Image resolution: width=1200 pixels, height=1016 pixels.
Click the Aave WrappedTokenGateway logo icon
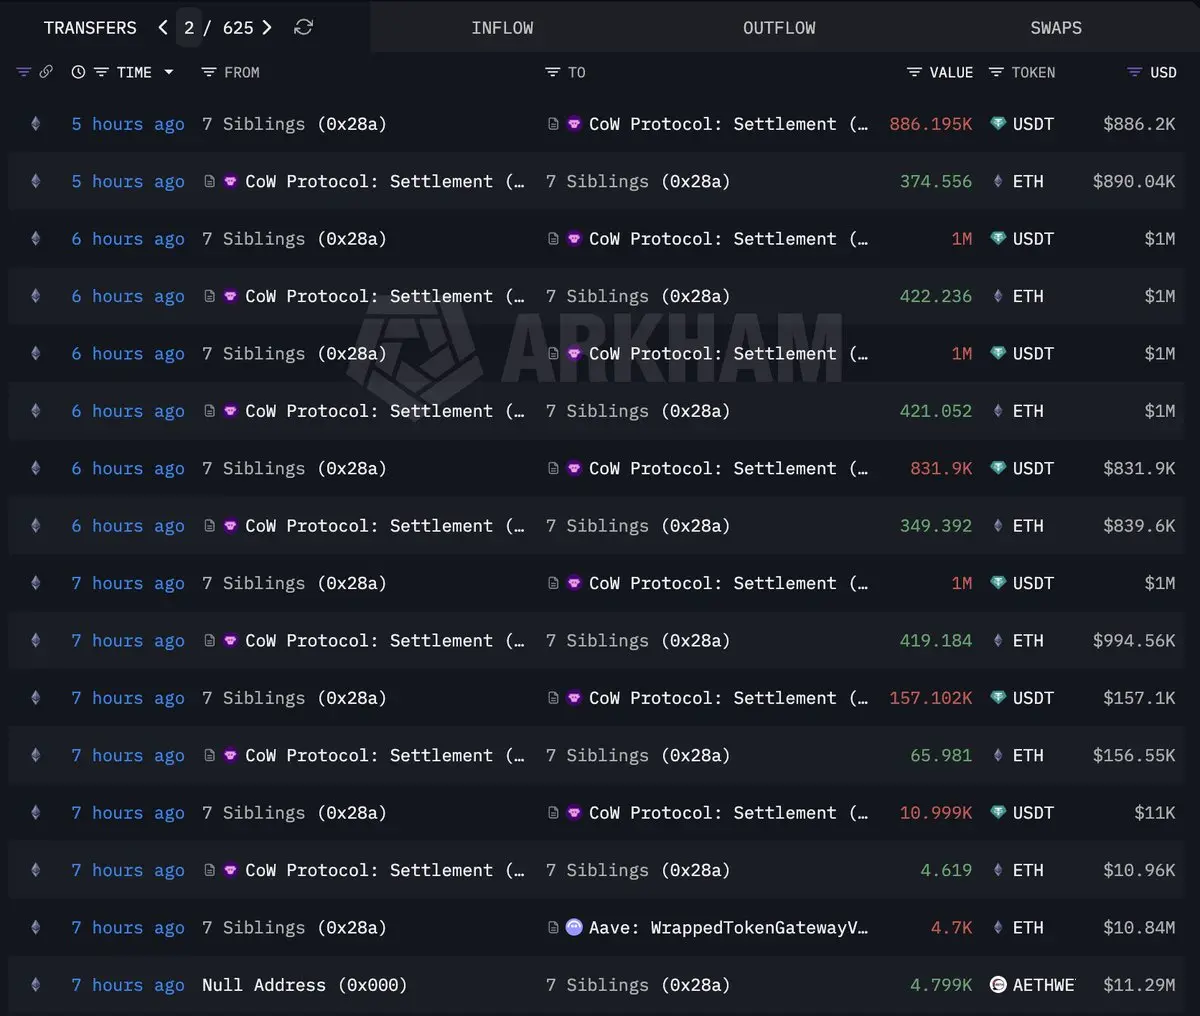pyautogui.click(x=574, y=927)
